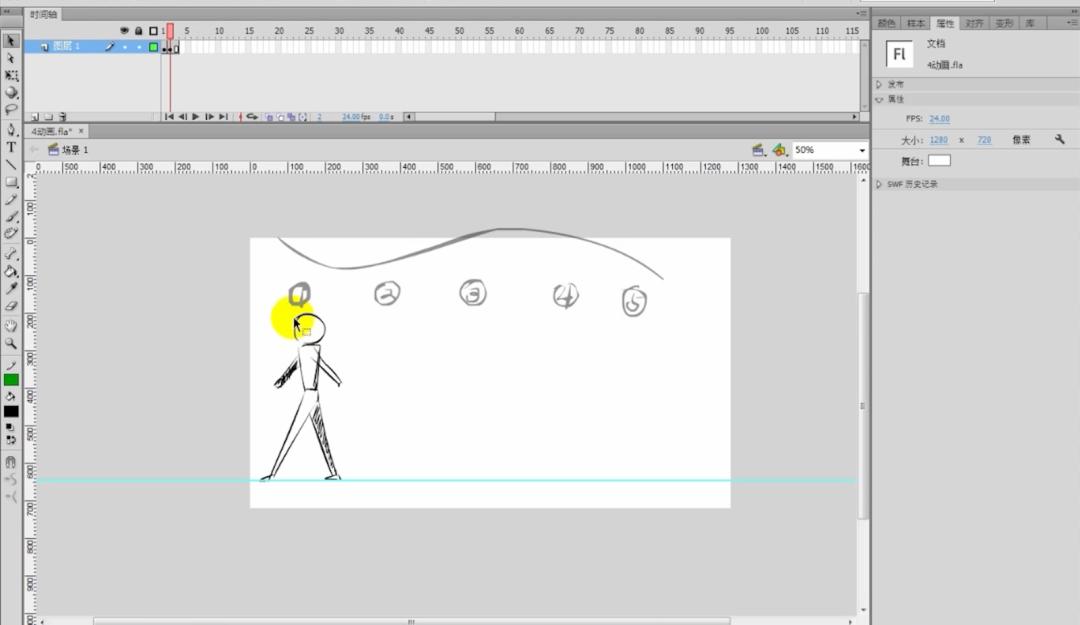Enable onion skin in the timeline controls
1080x625 pixels.
coord(270,117)
